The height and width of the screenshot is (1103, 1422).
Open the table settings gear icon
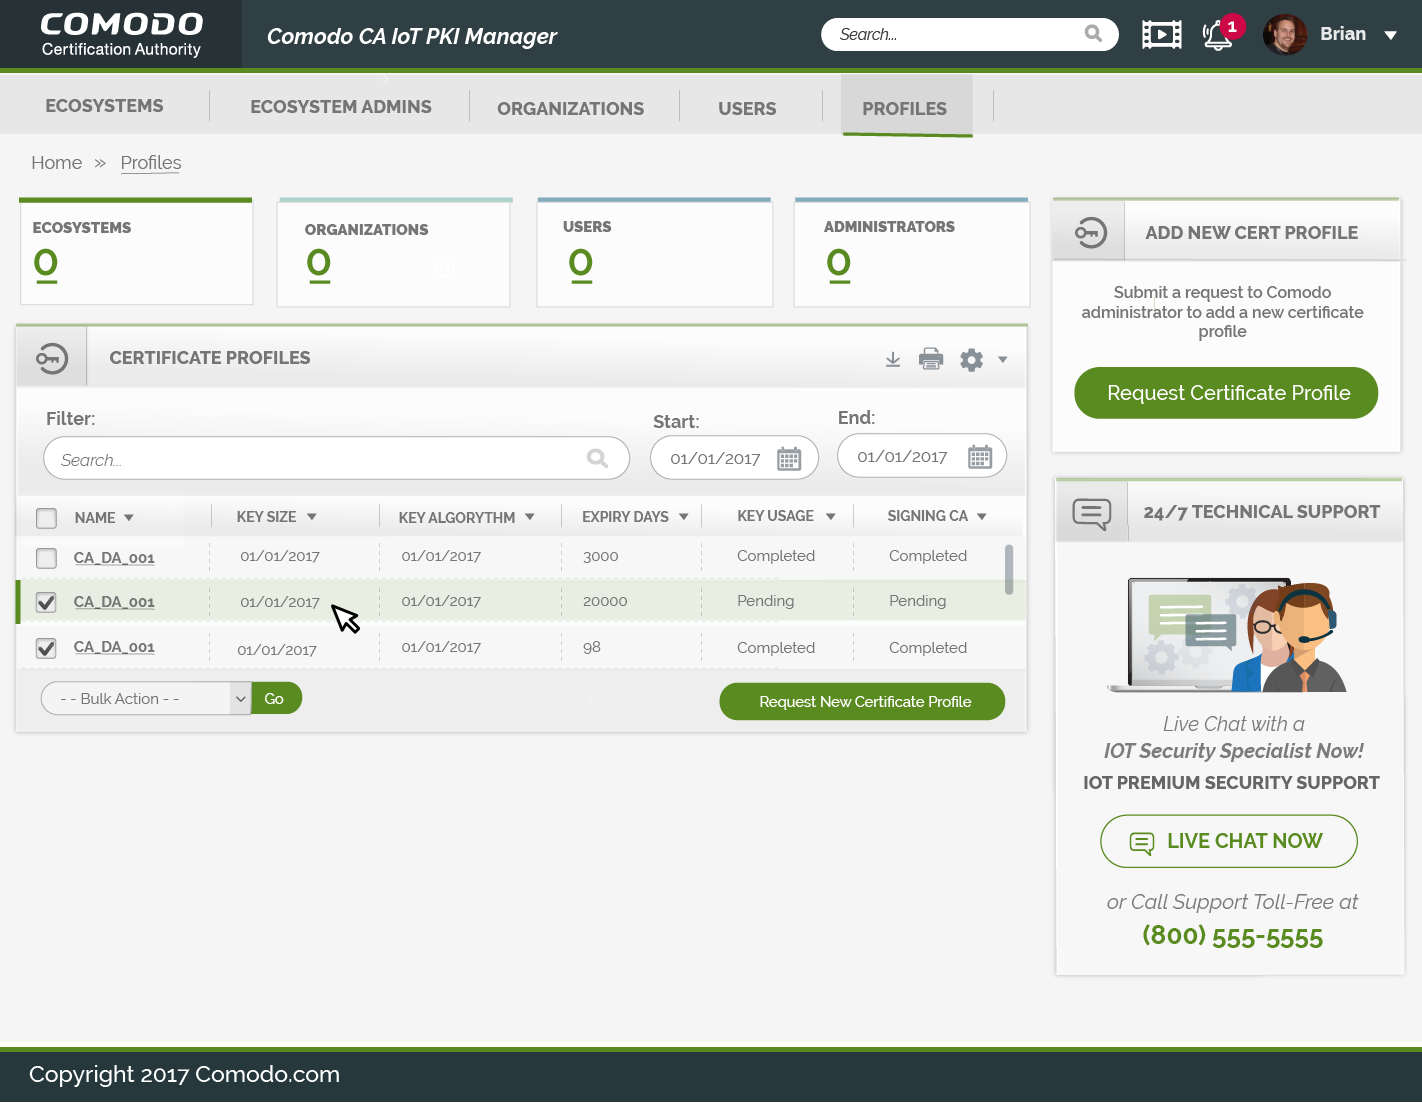click(x=971, y=359)
